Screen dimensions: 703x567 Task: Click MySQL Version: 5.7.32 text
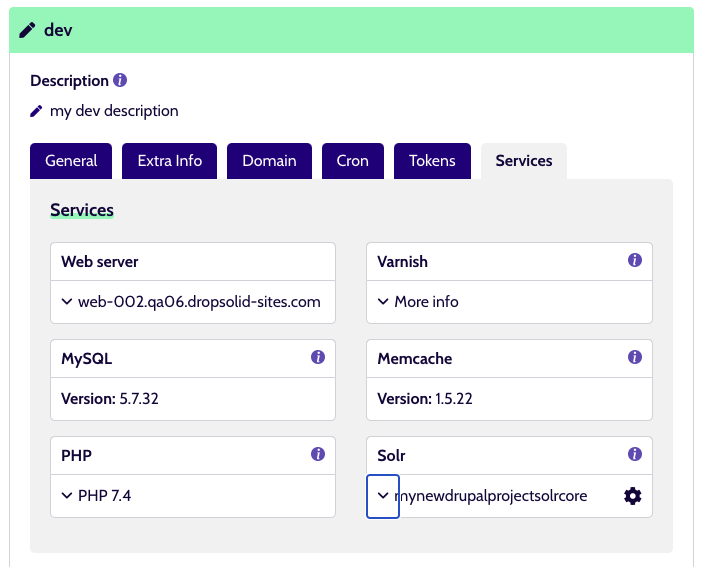110,399
